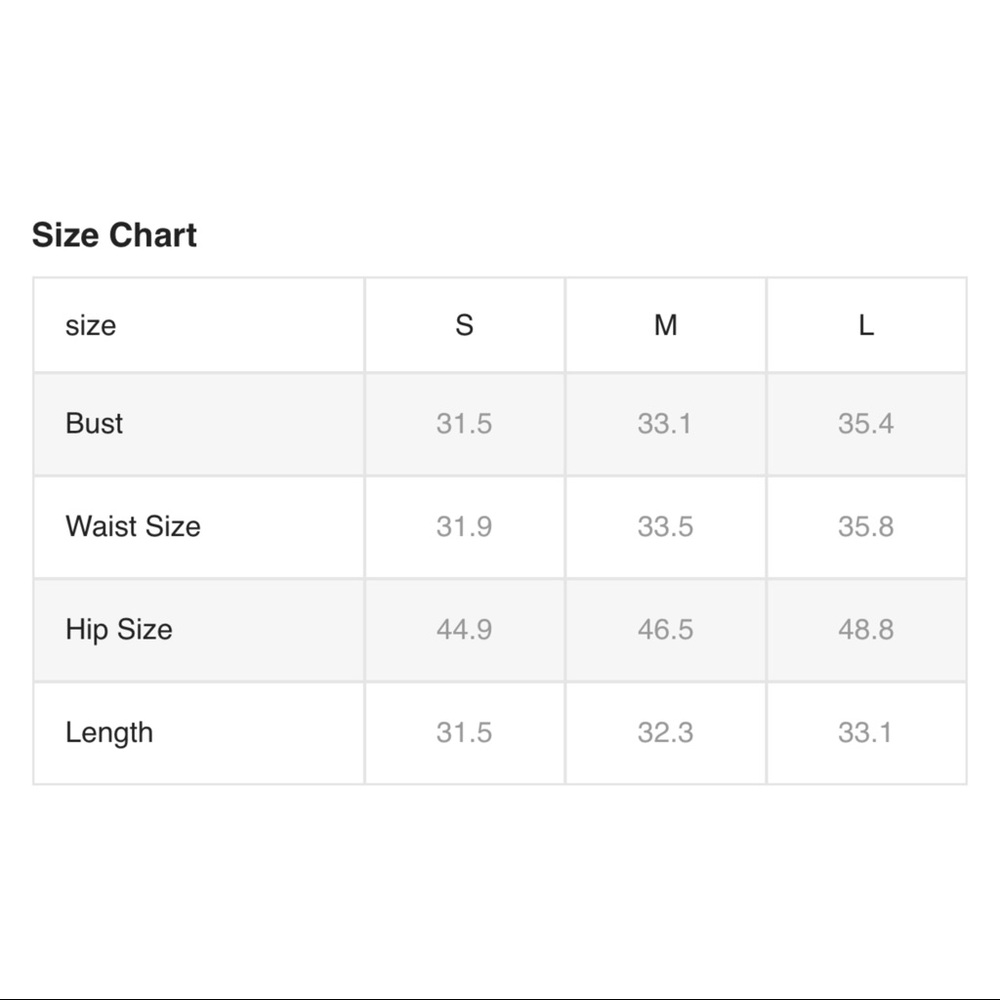Click Waist value 35.8 for size L
Image resolution: width=1000 pixels, height=1000 pixels.
click(866, 526)
